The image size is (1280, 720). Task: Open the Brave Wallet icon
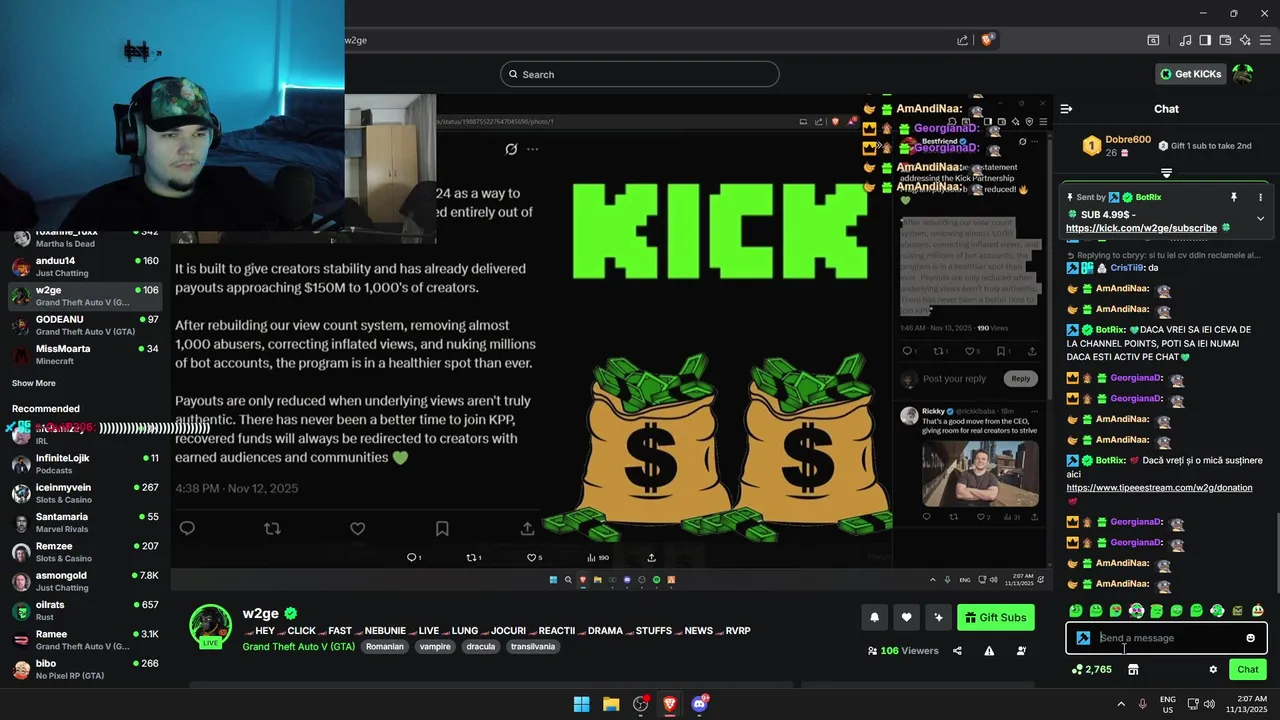(x=1225, y=40)
